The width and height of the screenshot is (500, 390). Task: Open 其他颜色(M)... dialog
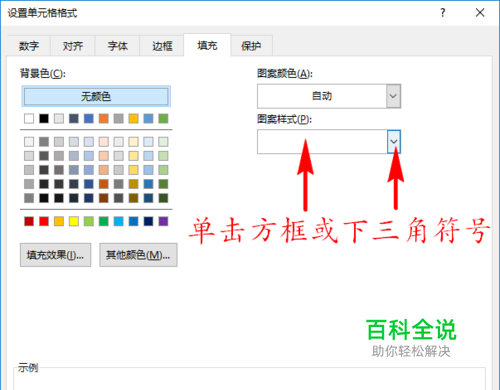[x=138, y=255]
